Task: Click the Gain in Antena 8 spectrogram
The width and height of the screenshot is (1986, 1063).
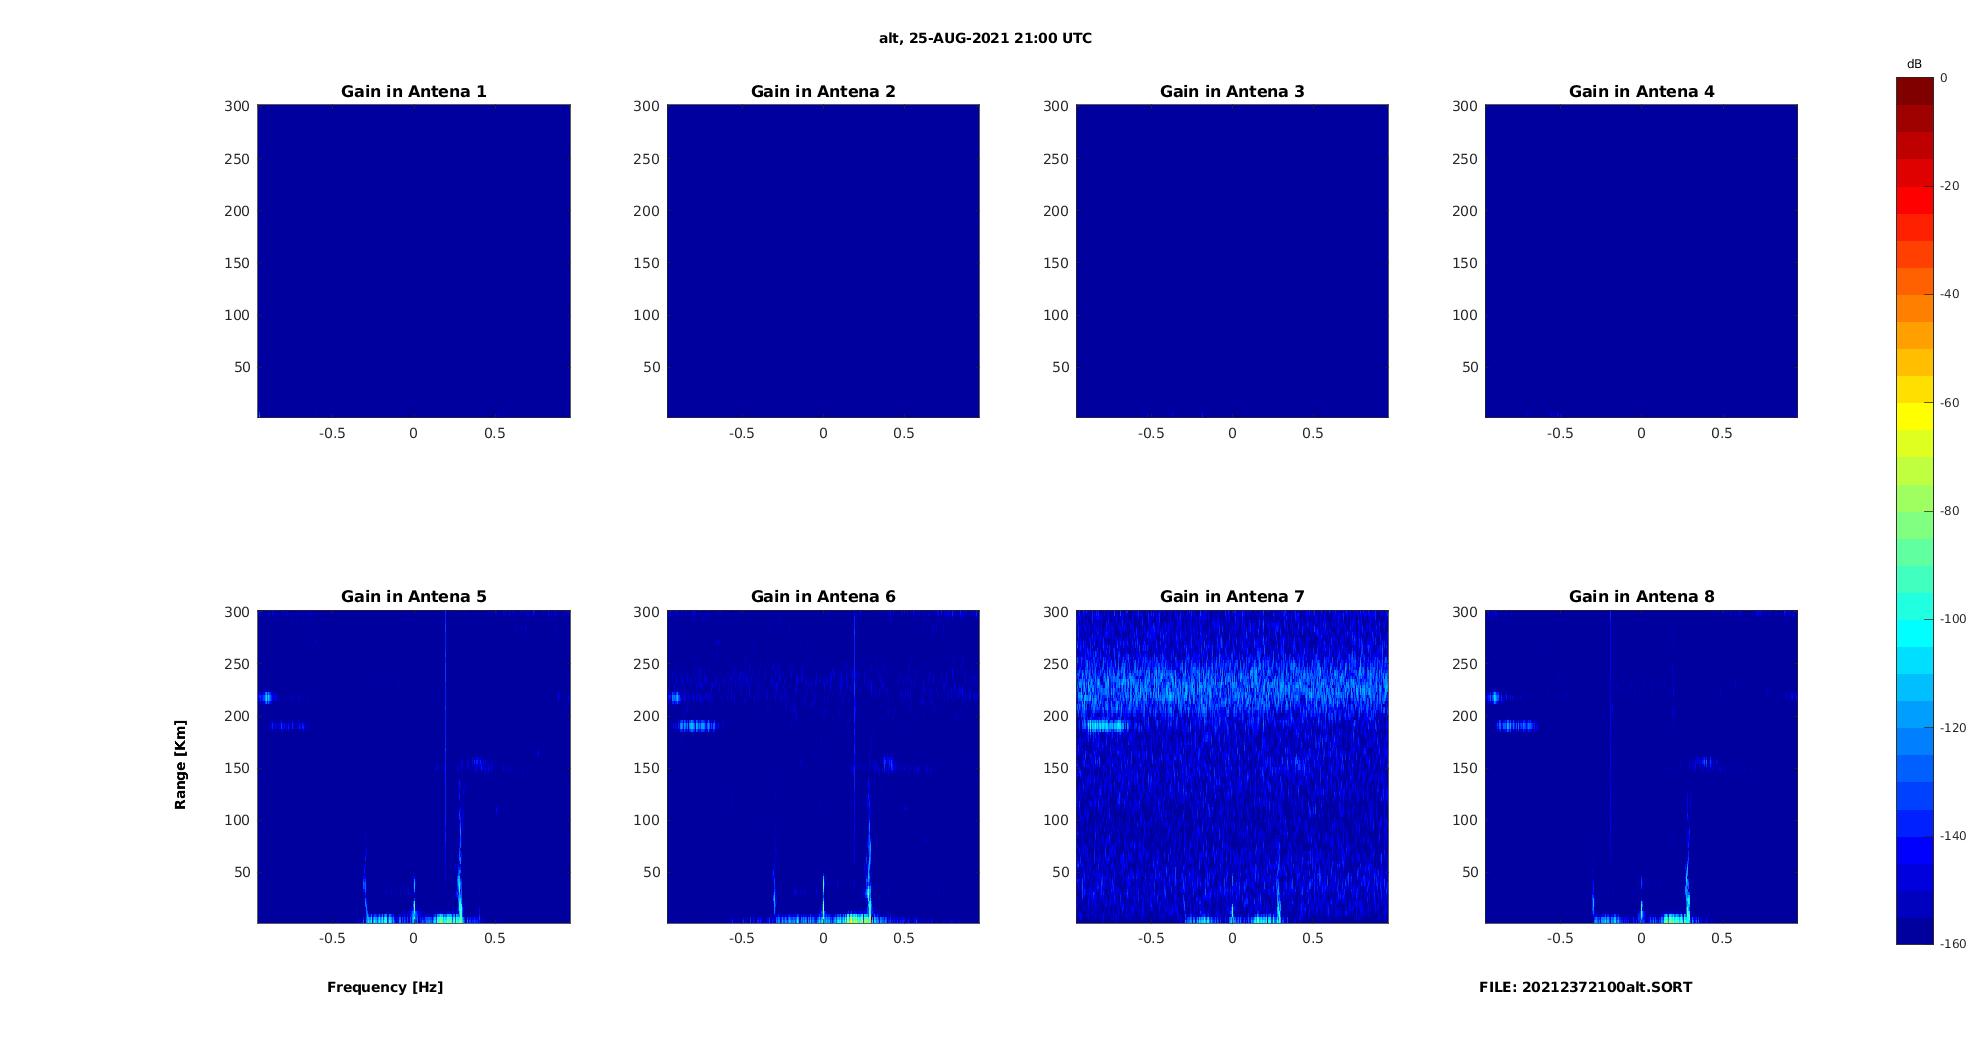Action: coord(1641,766)
